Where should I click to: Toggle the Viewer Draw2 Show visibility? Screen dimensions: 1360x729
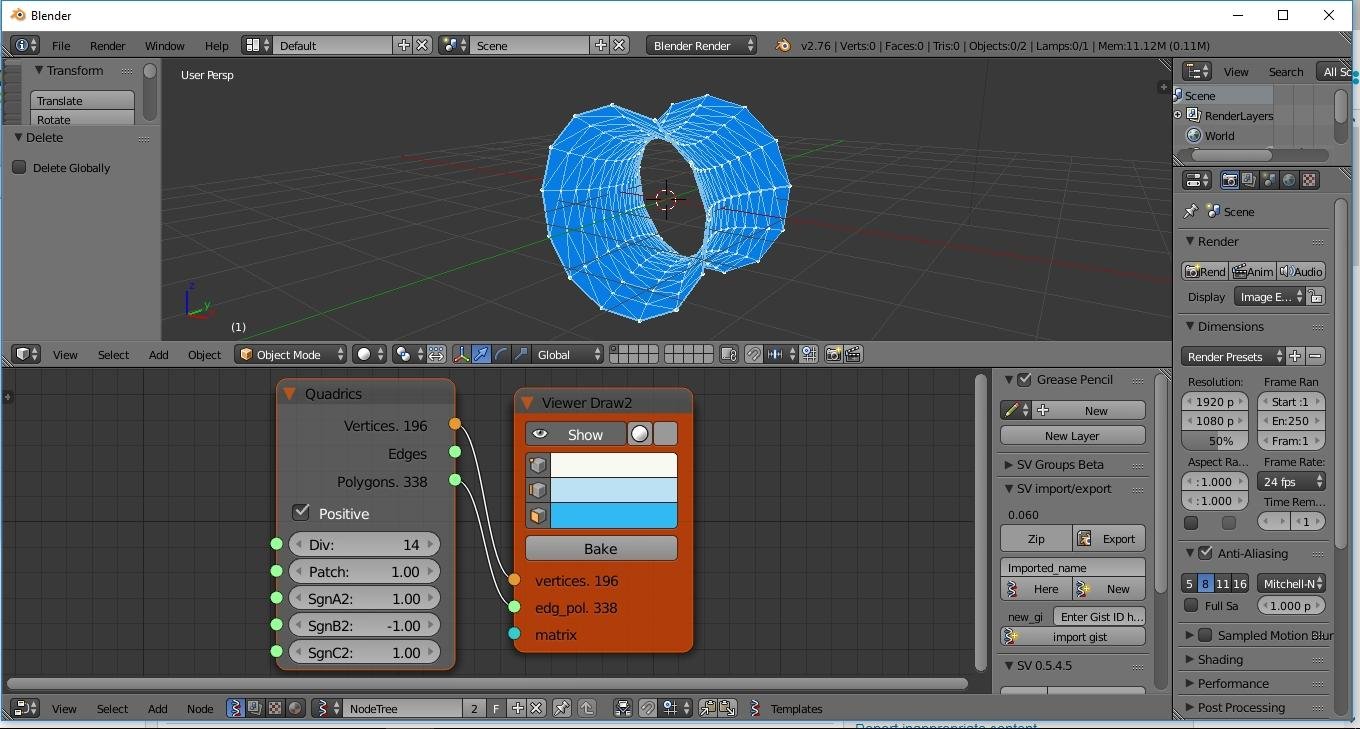coord(574,434)
